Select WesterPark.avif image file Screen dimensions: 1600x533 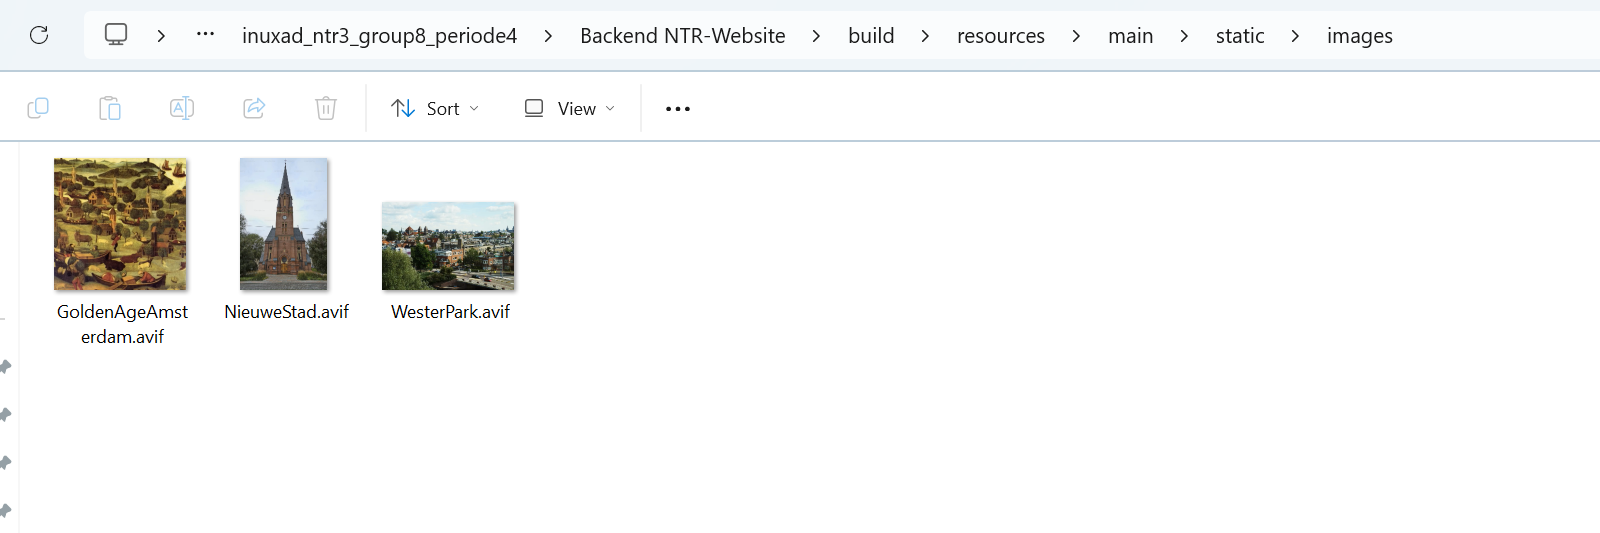click(x=448, y=246)
